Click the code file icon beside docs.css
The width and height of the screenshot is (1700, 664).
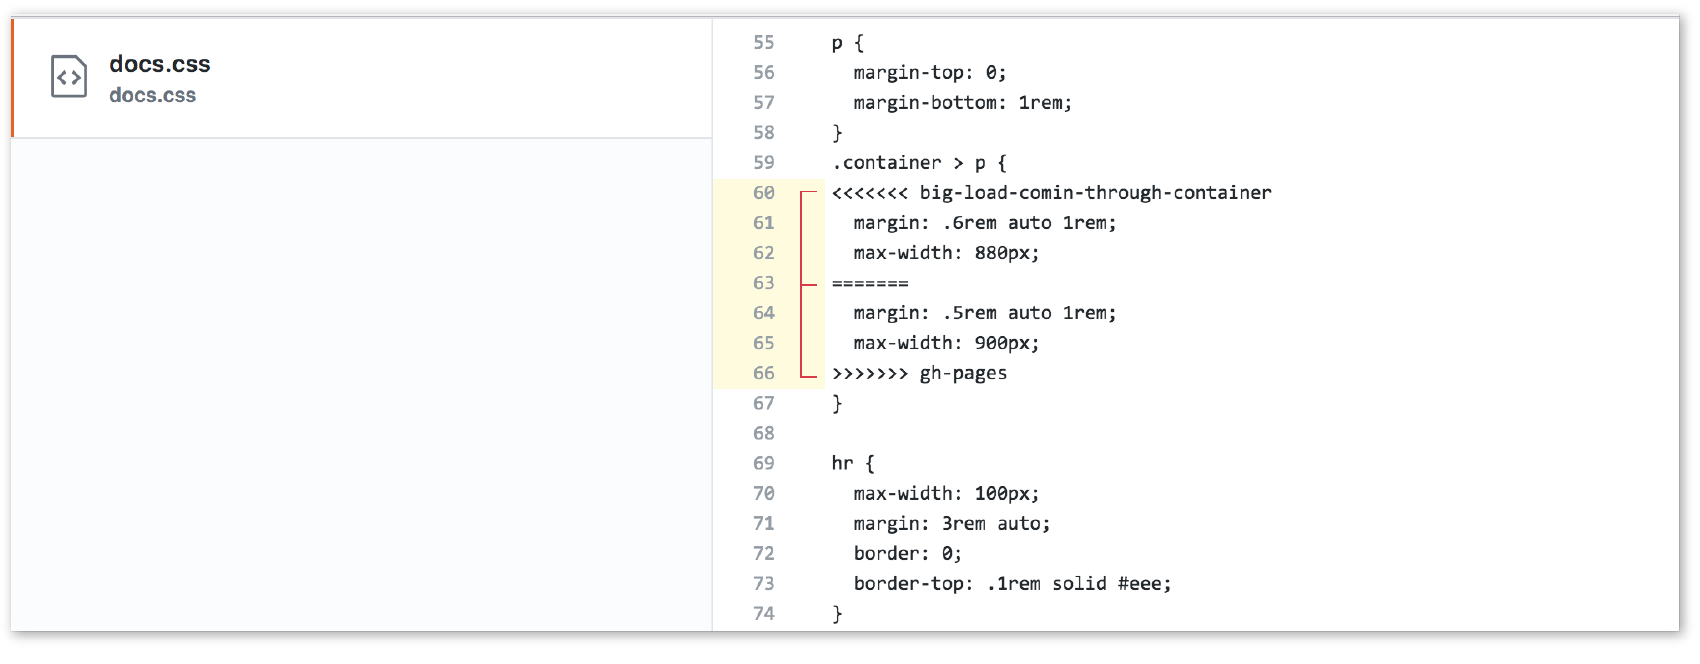69,77
